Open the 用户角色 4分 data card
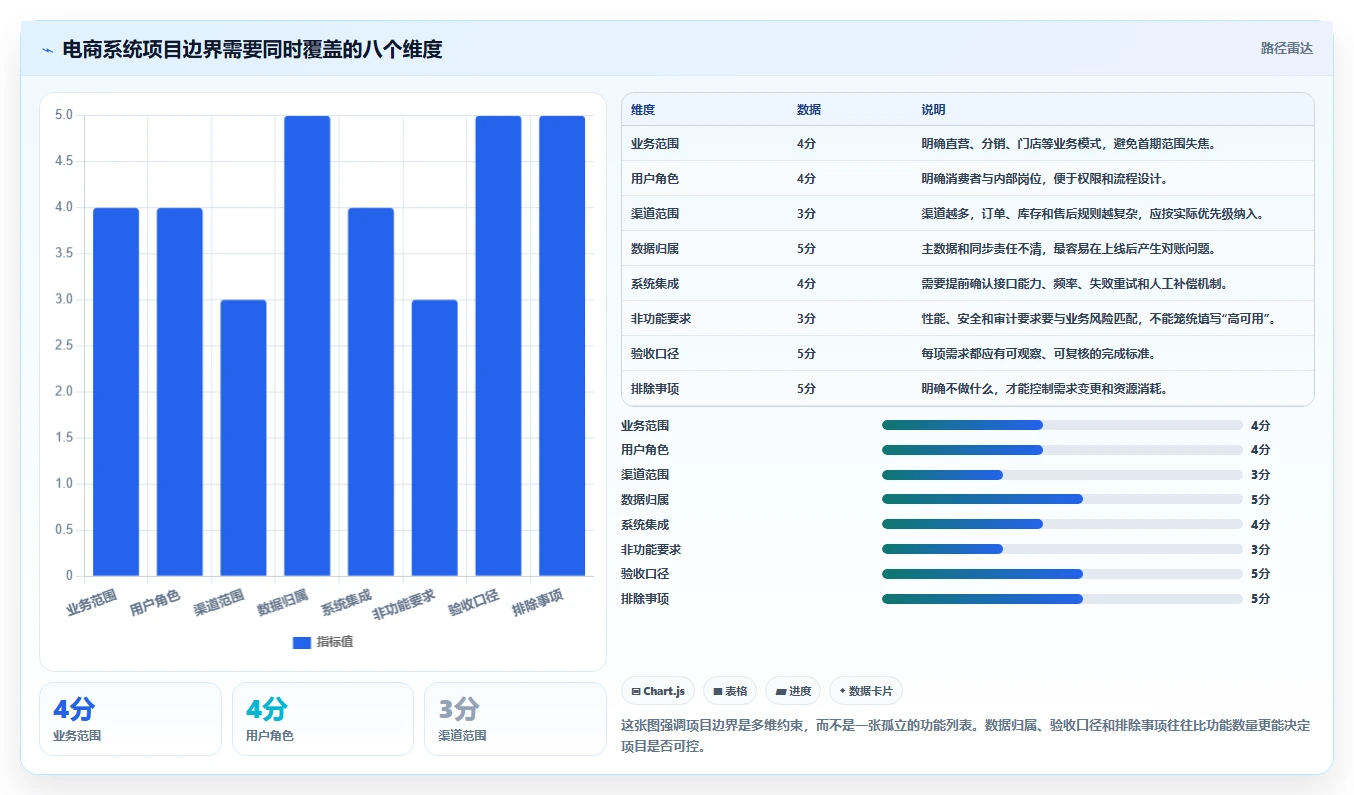 coord(322,719)
